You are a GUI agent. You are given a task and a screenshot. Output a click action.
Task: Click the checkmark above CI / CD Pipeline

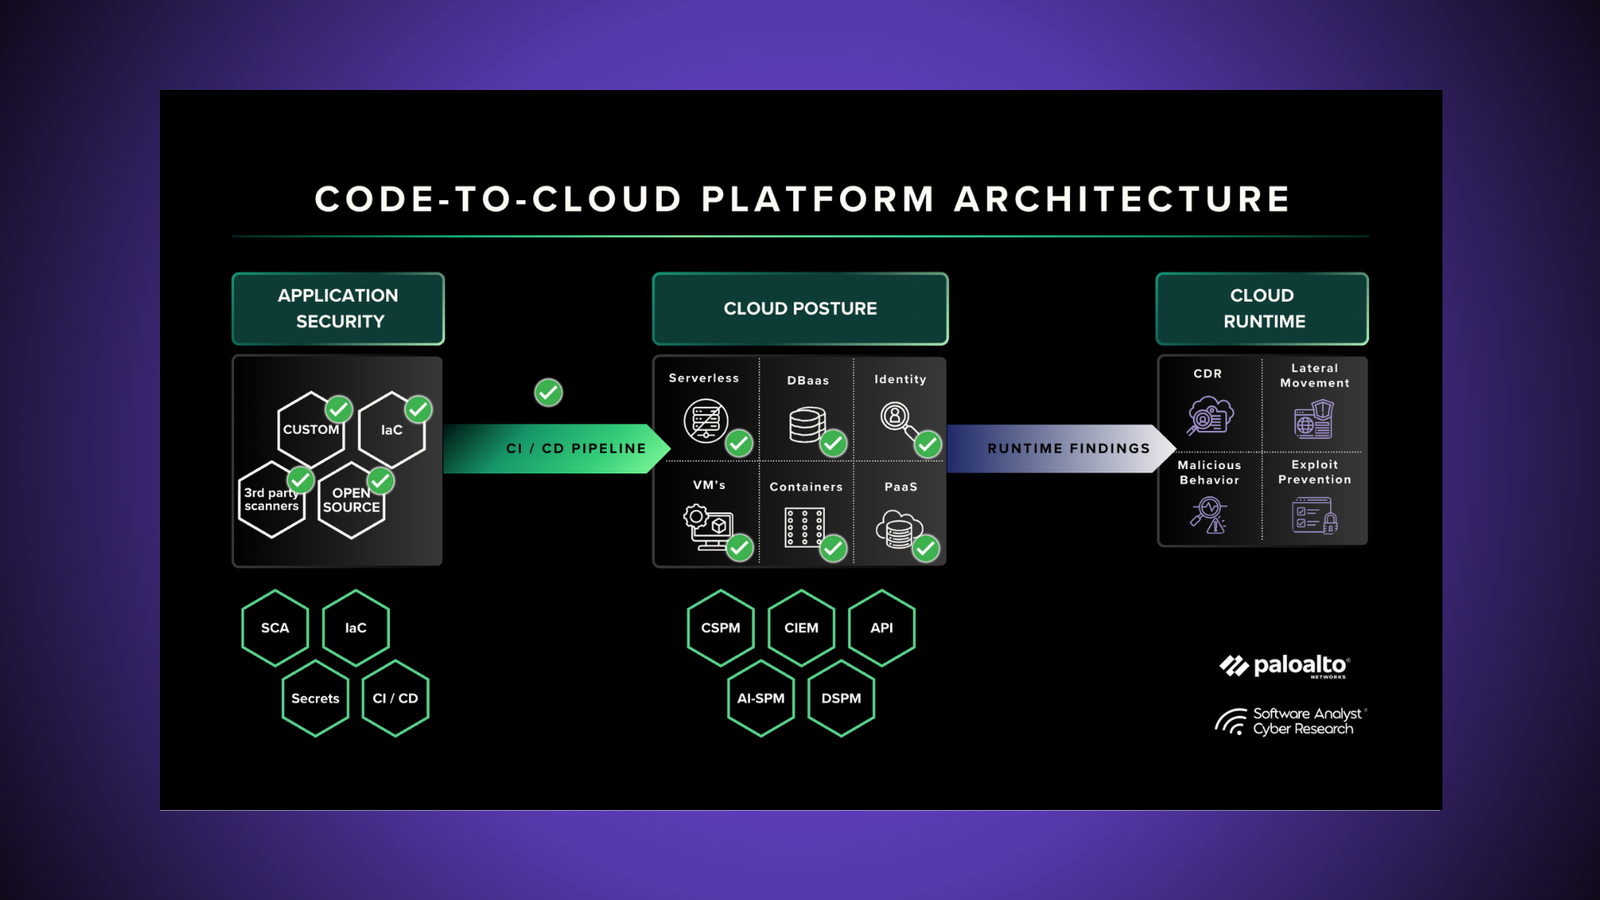(x=548, y=392)
